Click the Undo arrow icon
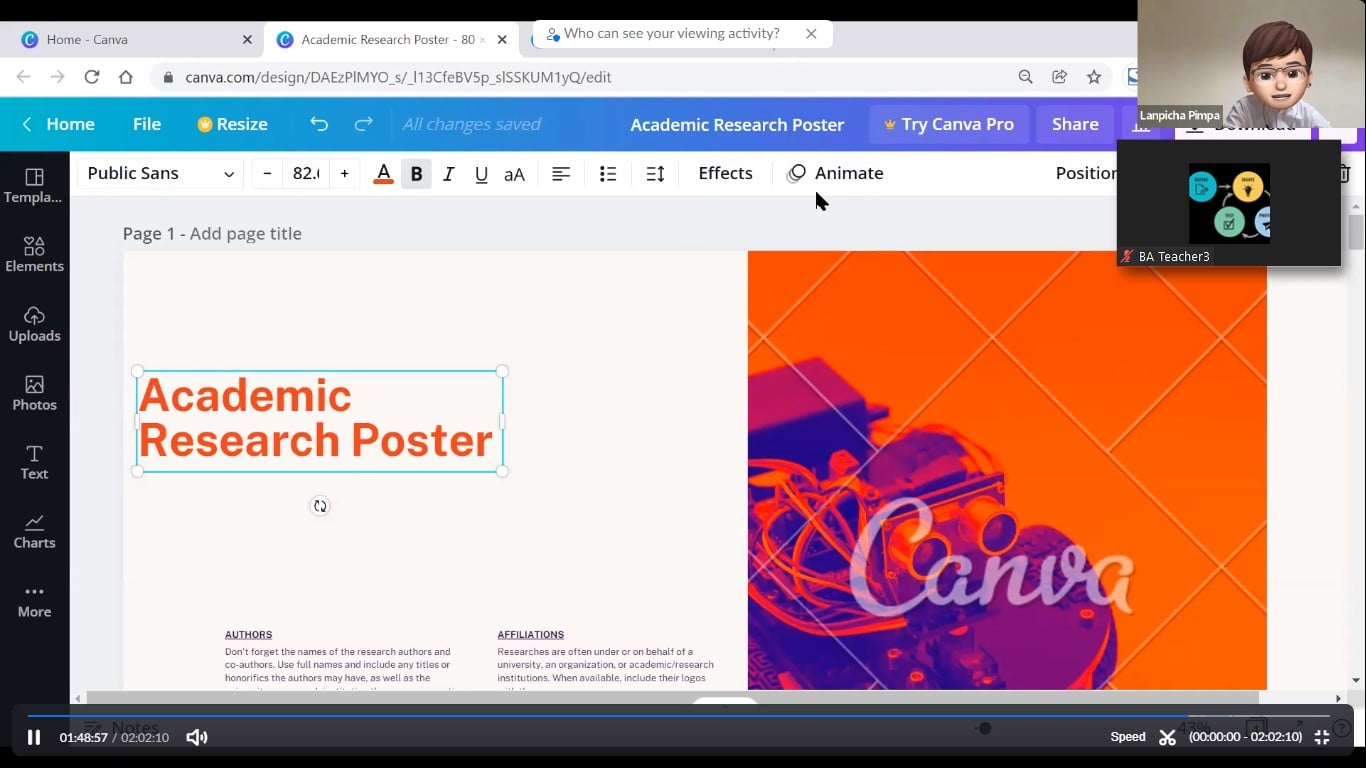This screenshot has width=1366, height=768. pos(319,124)
